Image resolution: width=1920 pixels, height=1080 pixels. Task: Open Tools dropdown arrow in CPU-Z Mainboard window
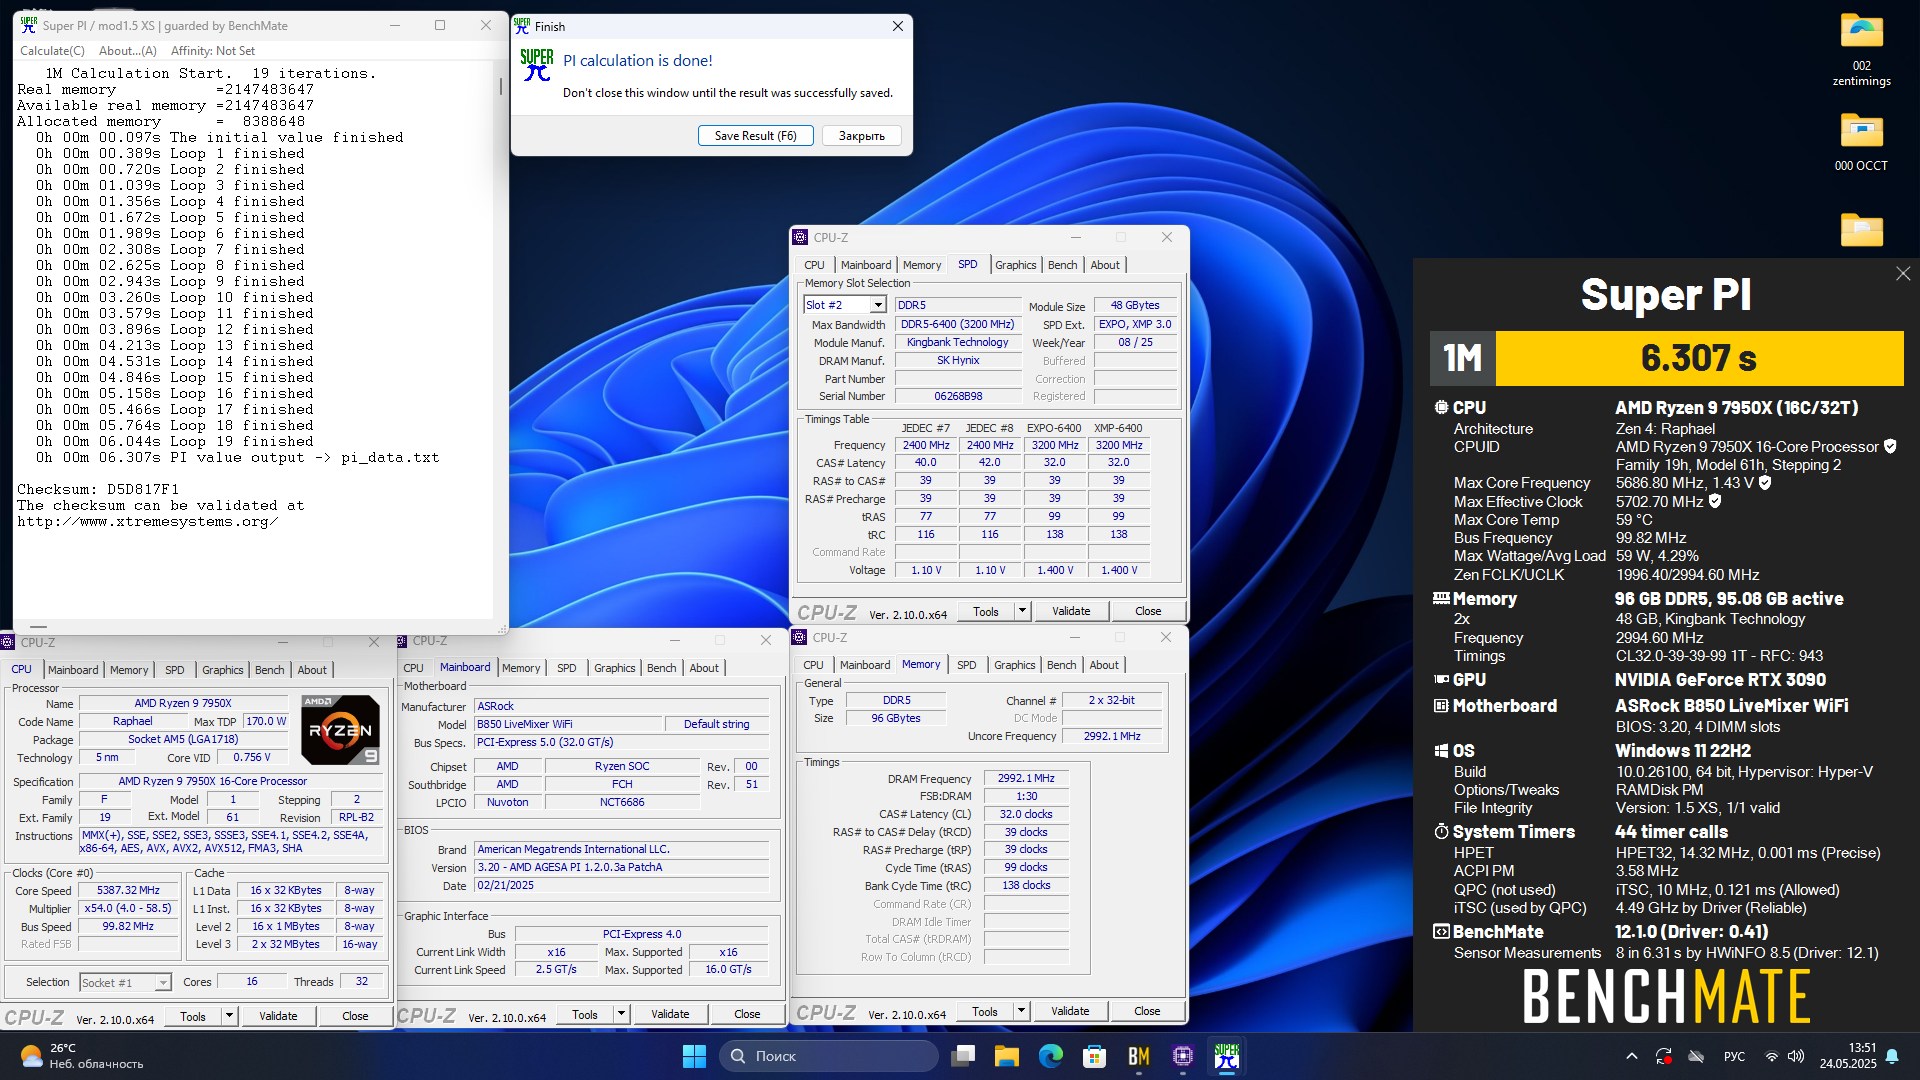tap(621, 1014)
